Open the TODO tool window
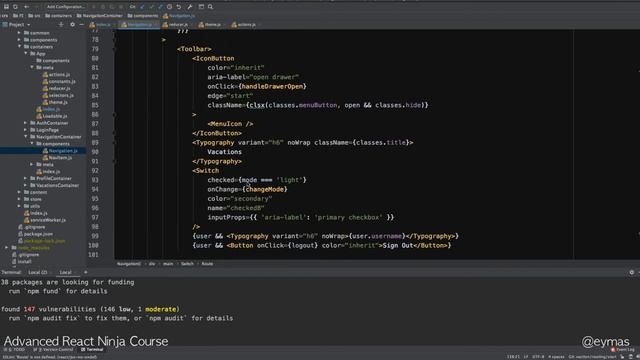Viewport: 640px width, 360px height. tap(14, 349)
